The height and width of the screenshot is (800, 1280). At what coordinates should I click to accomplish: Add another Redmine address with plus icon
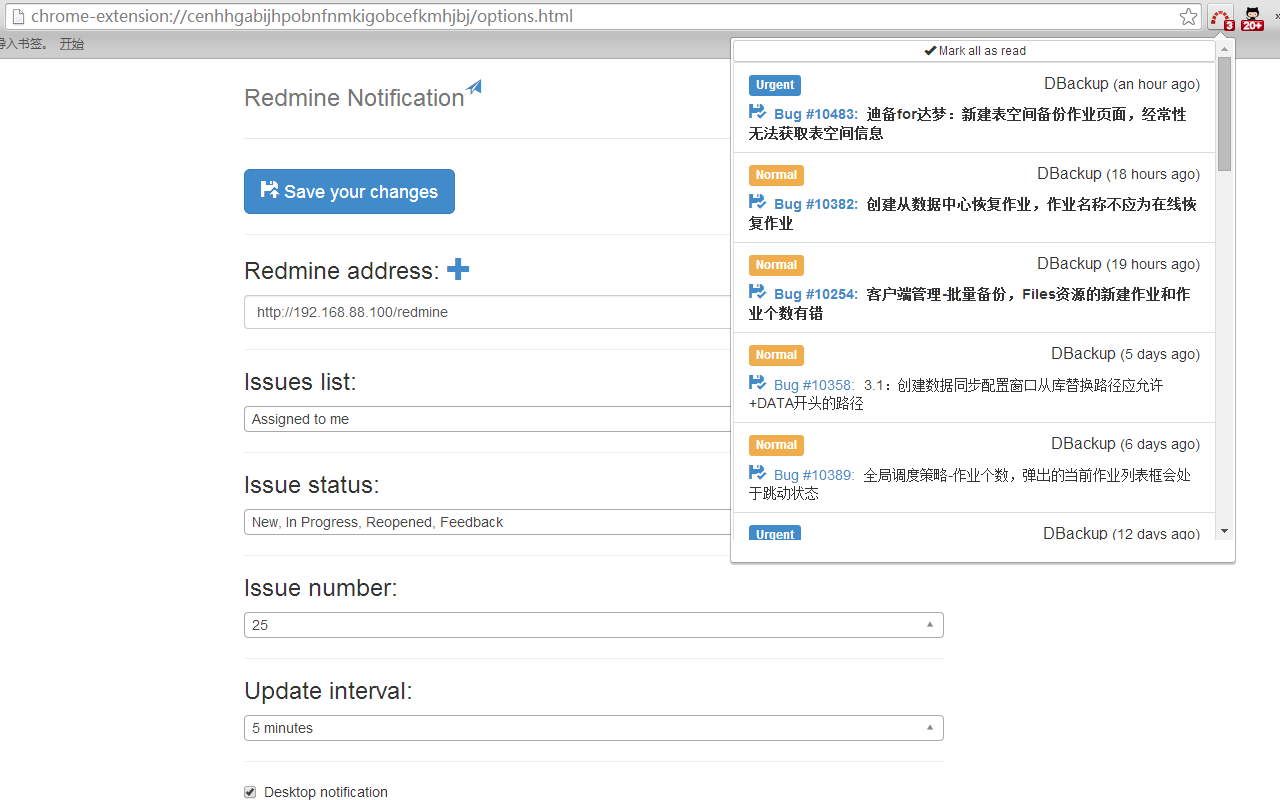click(458, 269)
